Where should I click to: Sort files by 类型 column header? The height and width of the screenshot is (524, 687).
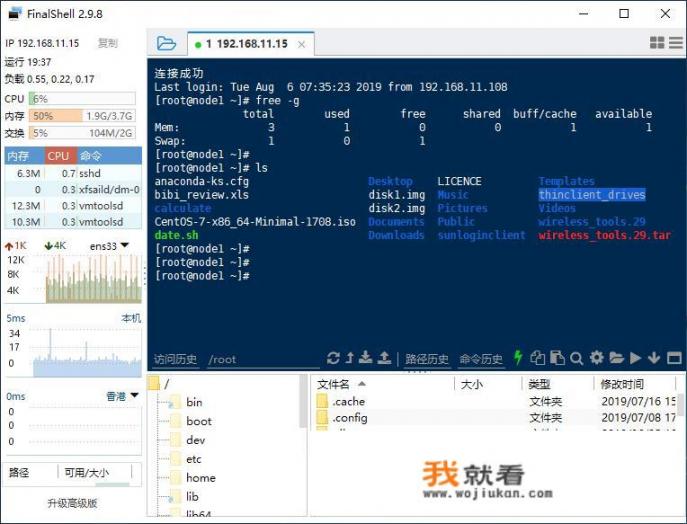557,384
